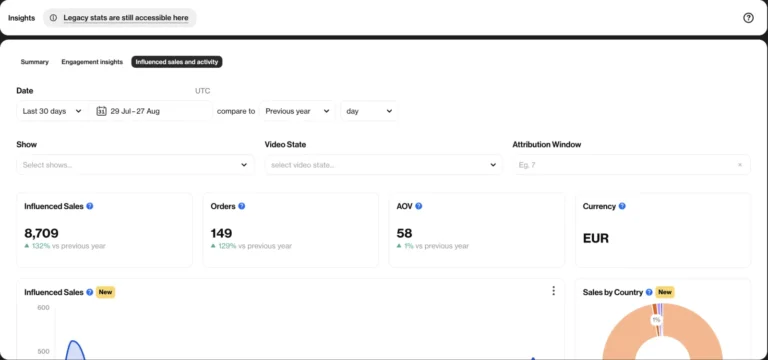Click the New badge next to Sales by Country
768x360 pixels.
click(x=665, y=292)
